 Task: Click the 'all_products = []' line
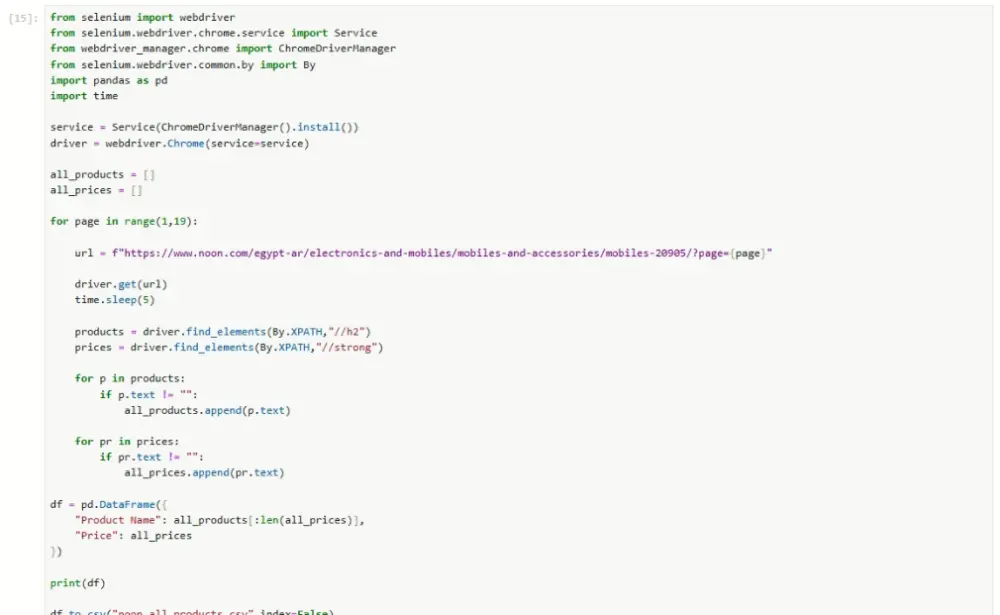pyautogui.click(x=102, y=174)
